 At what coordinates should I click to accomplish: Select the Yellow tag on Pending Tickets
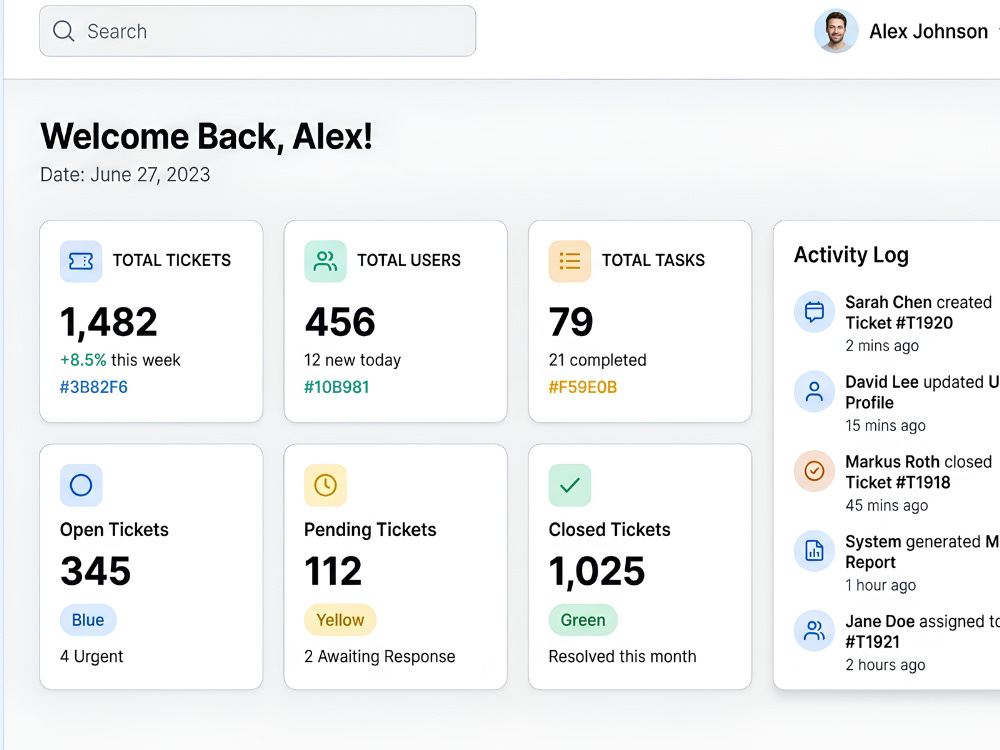(x=340, y=620)
